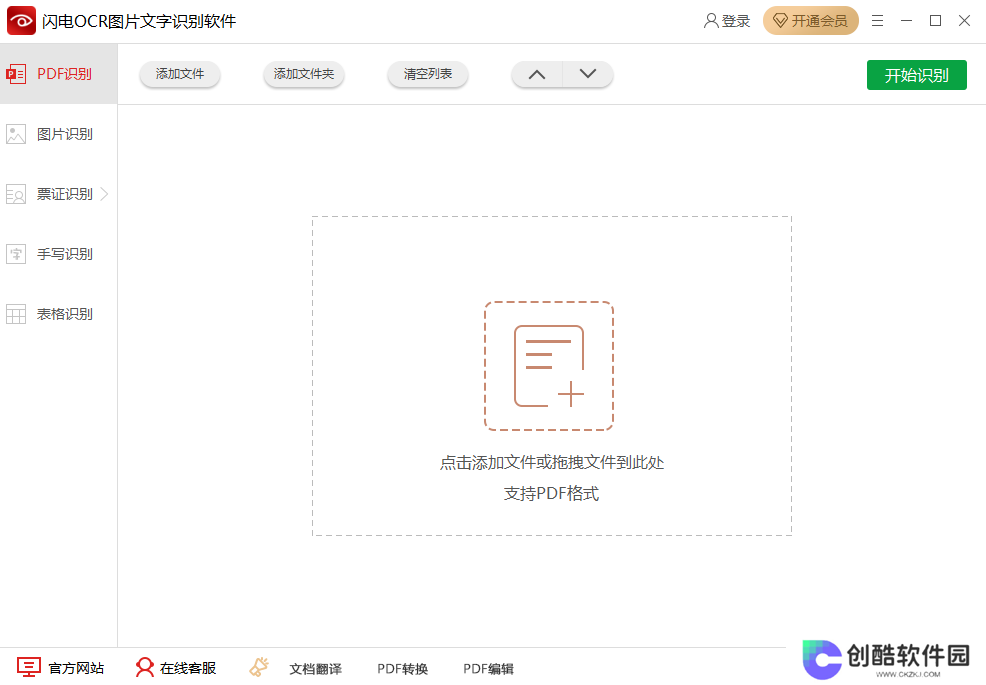Switch to 表格识别 tab
Image resolution: width=986 pixels, height=685 pixels.
(x=58, y=314)
